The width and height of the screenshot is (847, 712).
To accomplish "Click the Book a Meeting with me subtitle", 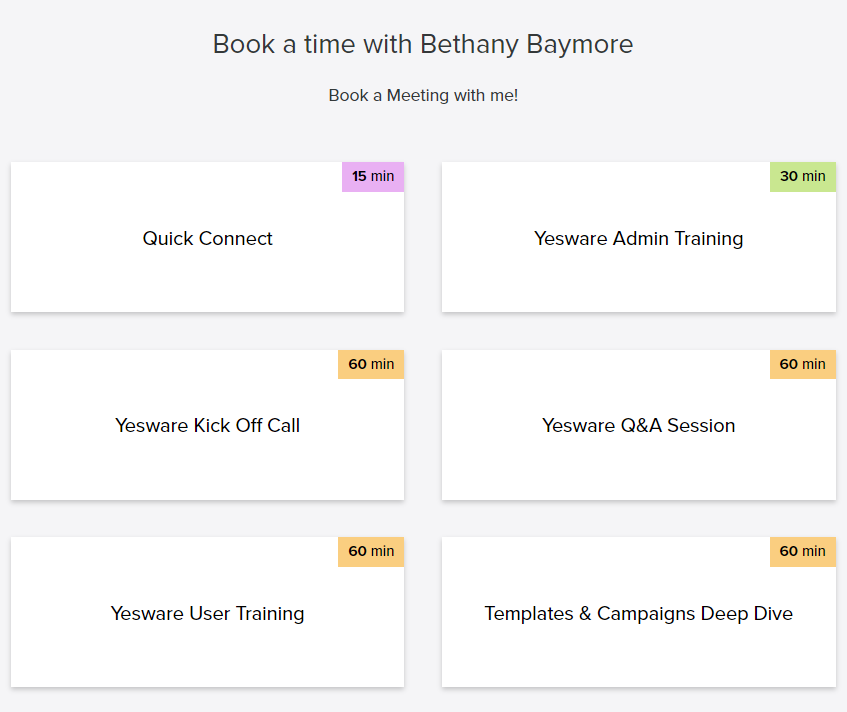I will [x=423, y=96].
